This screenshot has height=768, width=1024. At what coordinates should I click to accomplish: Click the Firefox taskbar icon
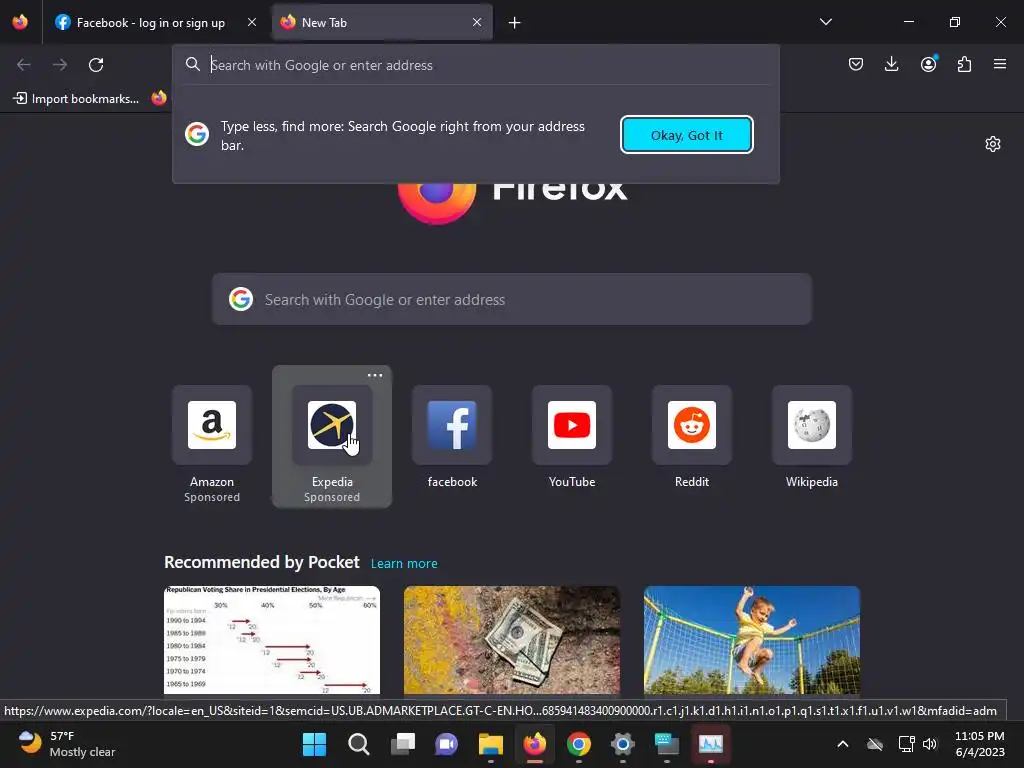coord(535,744)
